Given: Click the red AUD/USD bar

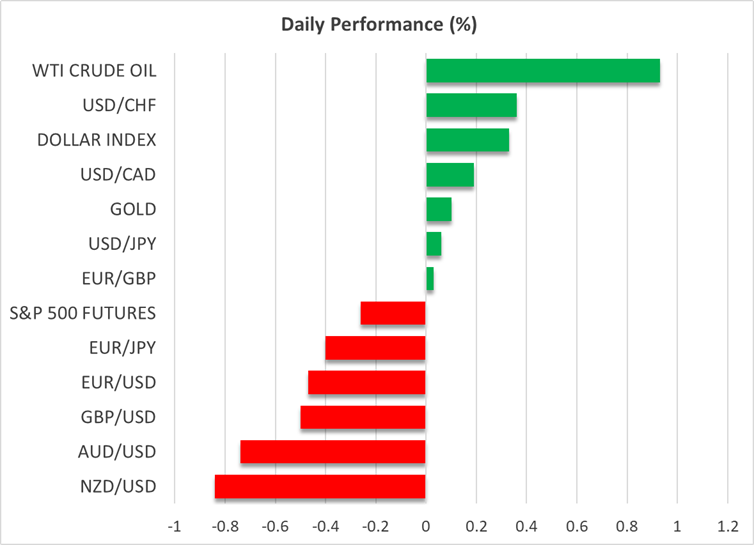Looking at the screenshot, I should coord(333,452).
